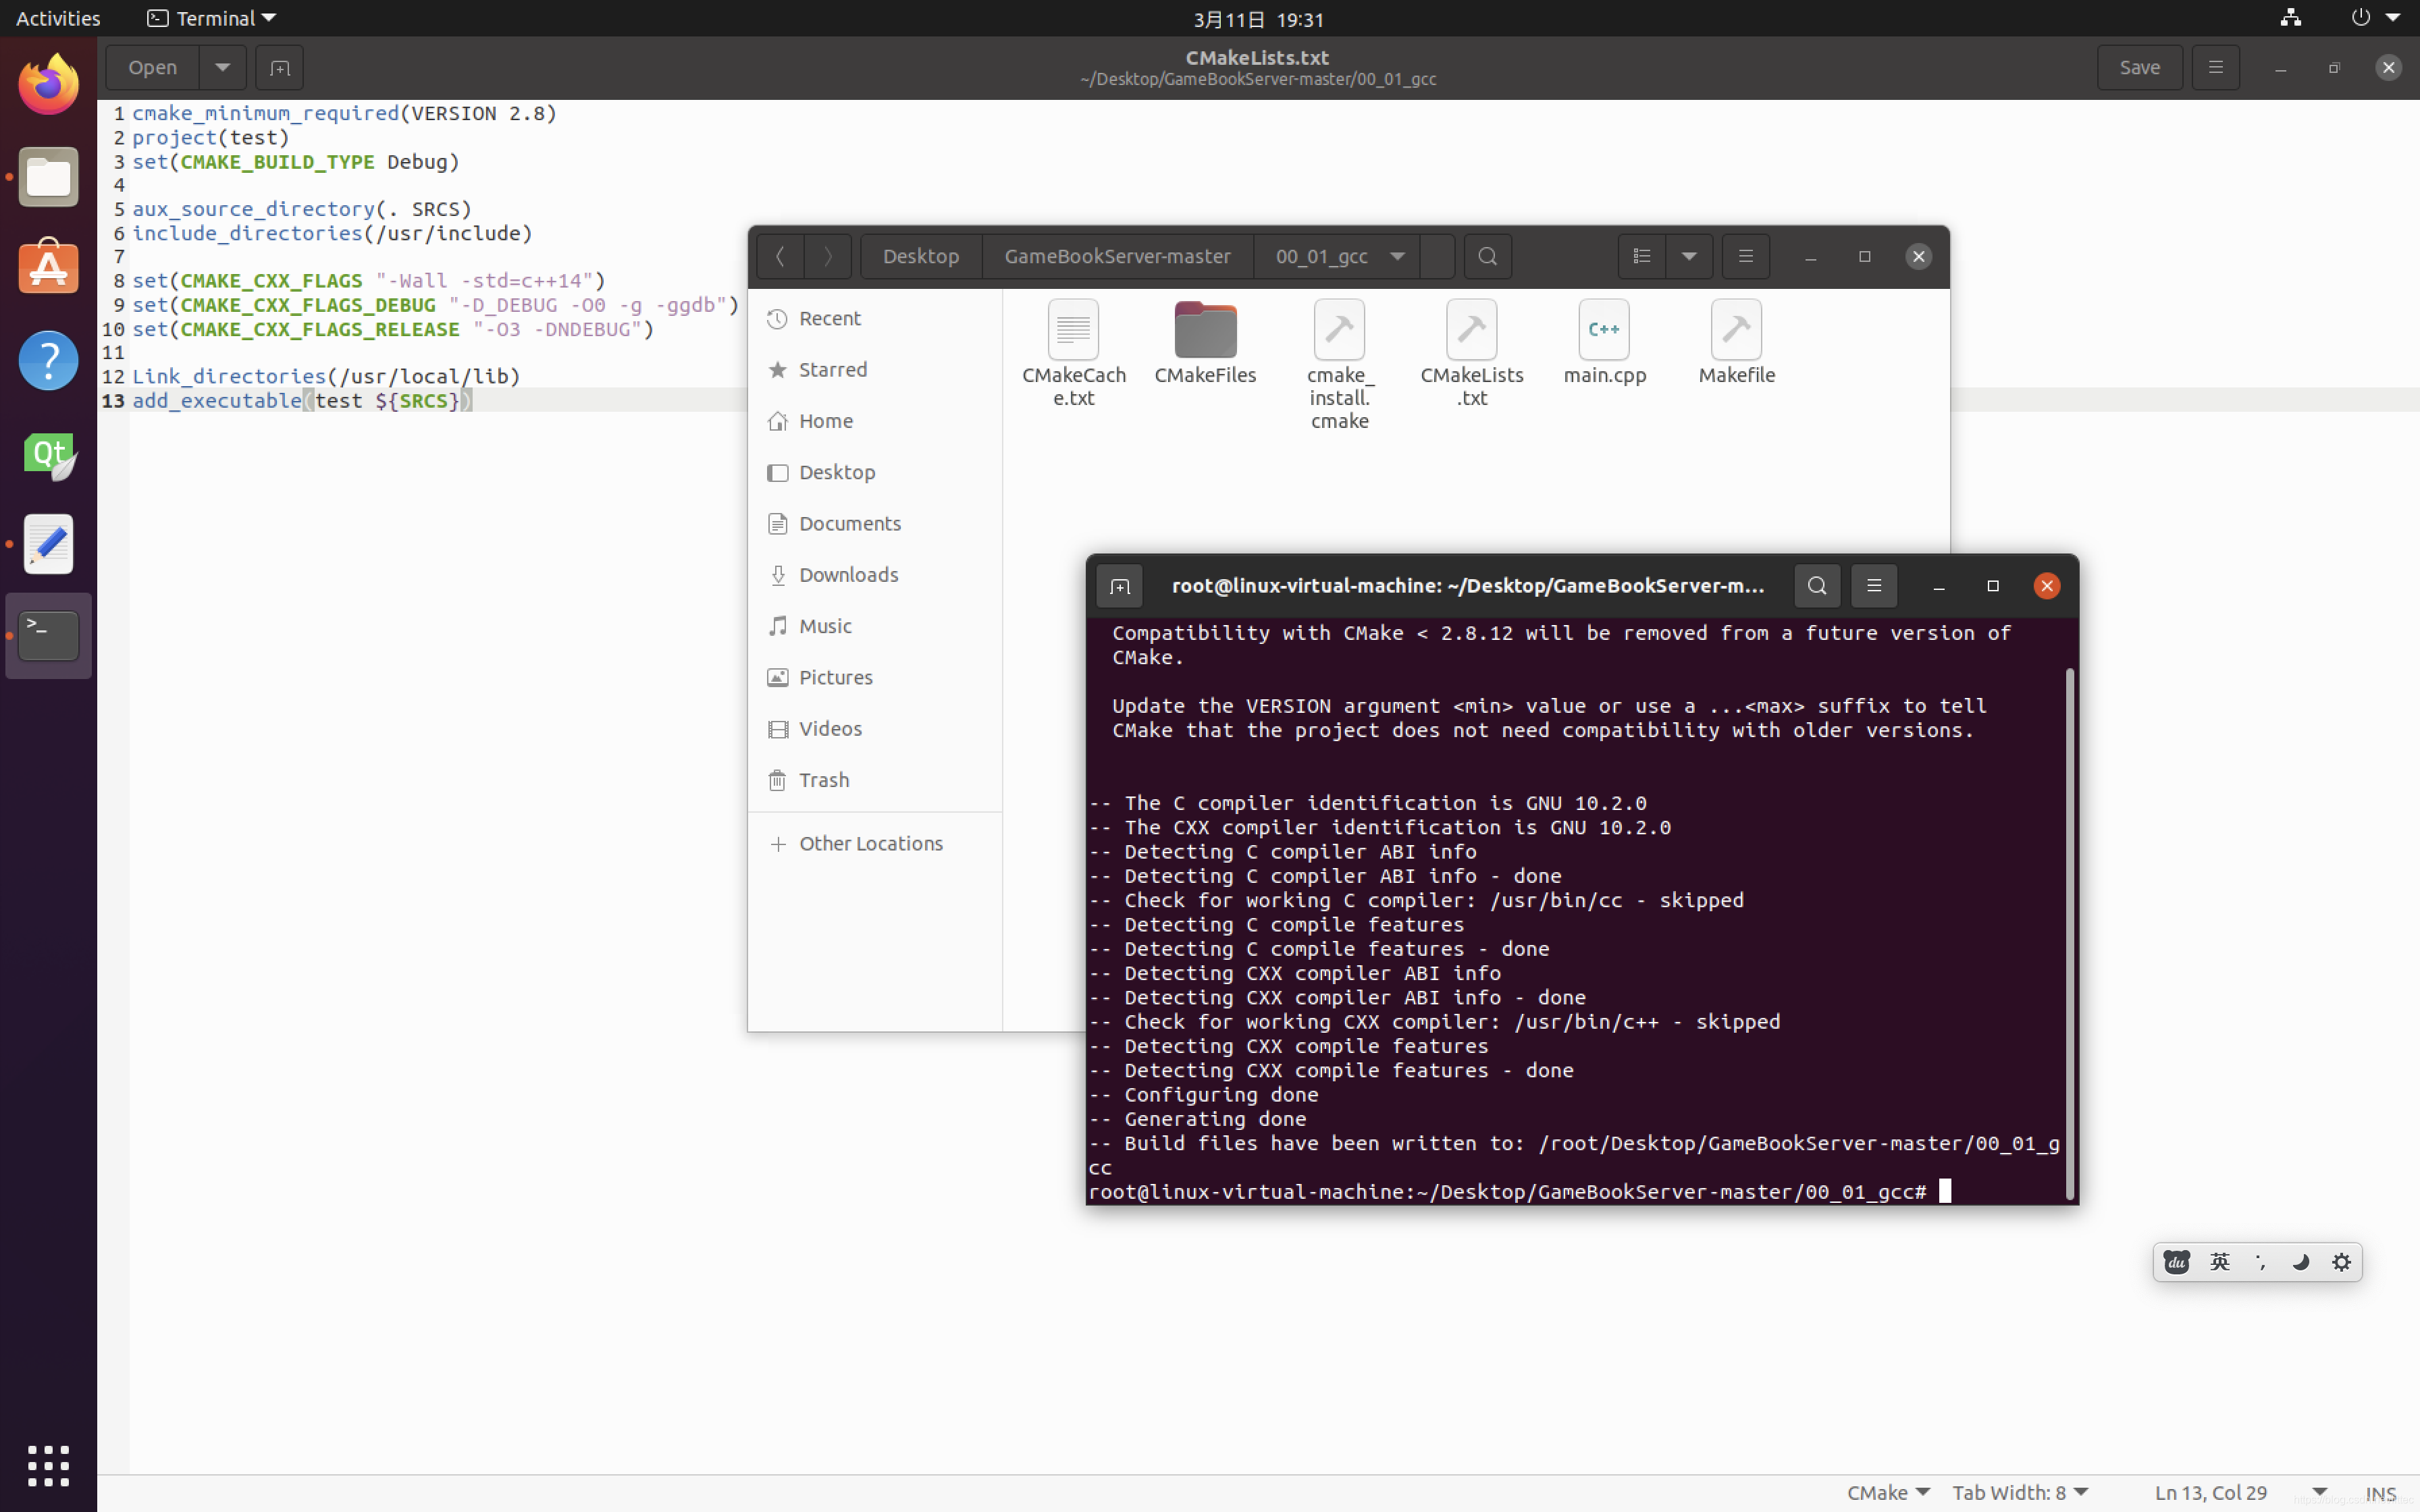Select CMakeCache.txt file
This screenshot has height=1512, width=2420.
point(1073,353)
